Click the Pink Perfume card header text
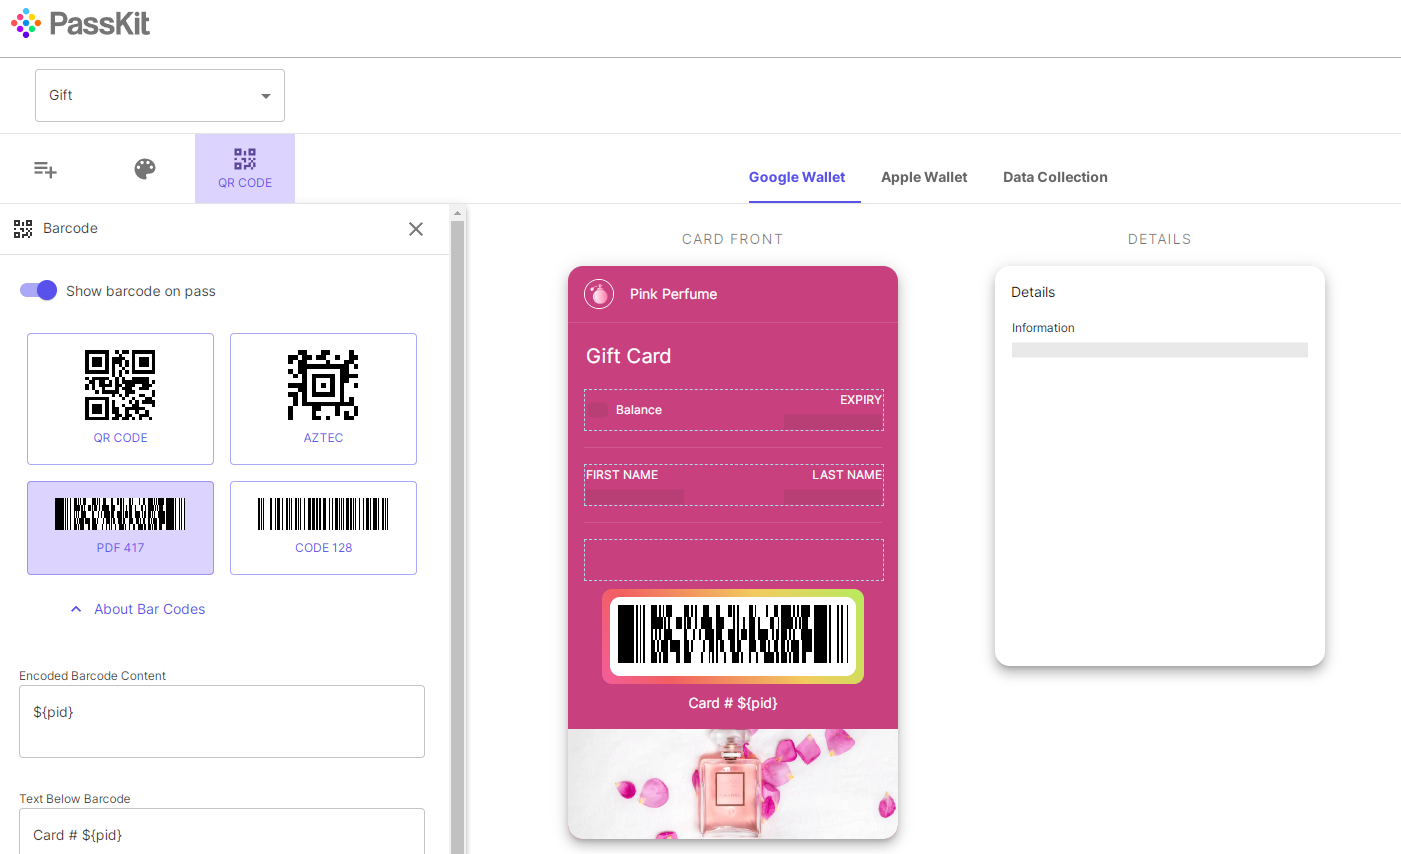The width and height of the screenshot is (1401, 854). coord(673,294)
